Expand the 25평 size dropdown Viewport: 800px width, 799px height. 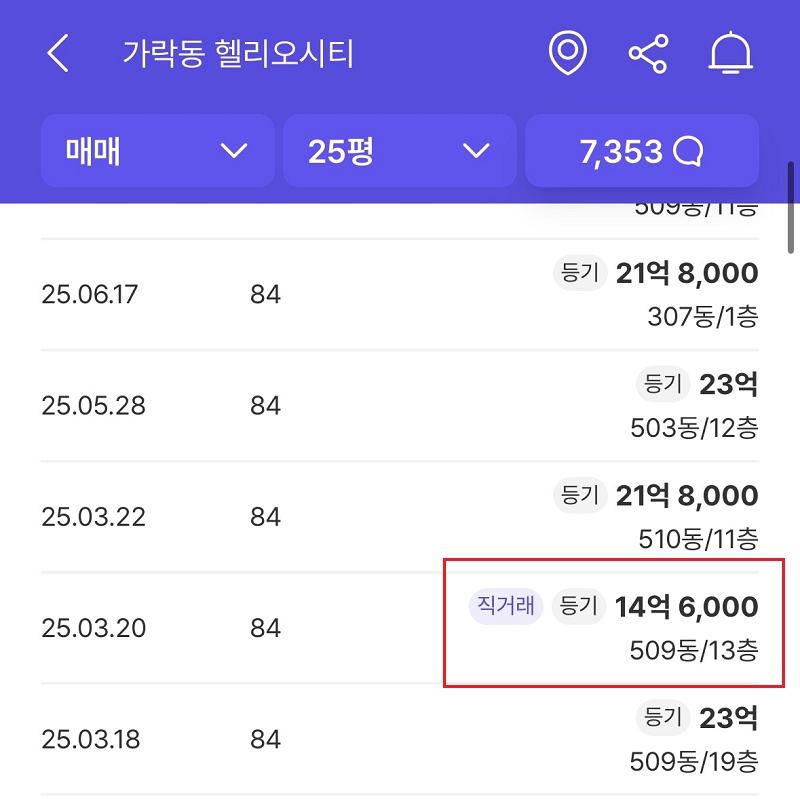pos(399,151)
